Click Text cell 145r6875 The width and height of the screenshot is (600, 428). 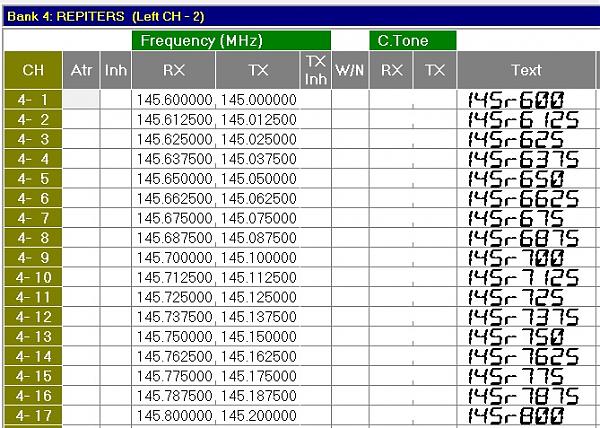pyautogui.click(x=526, y=238)
